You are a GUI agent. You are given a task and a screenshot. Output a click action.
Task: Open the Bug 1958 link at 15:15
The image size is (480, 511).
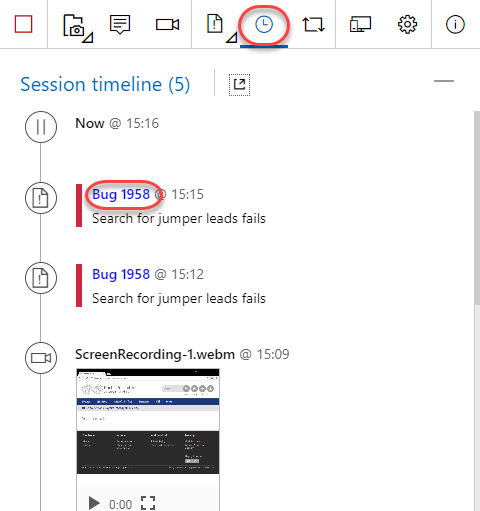click(121, 194)
